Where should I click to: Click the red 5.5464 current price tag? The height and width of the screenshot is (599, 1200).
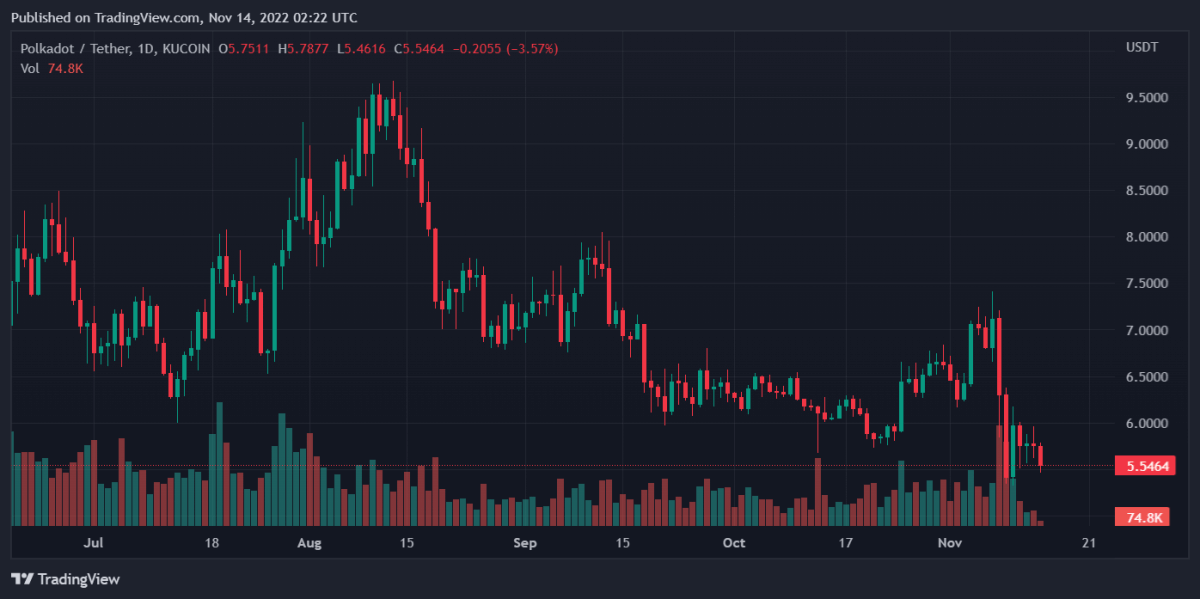click(x=1143, y=467)
